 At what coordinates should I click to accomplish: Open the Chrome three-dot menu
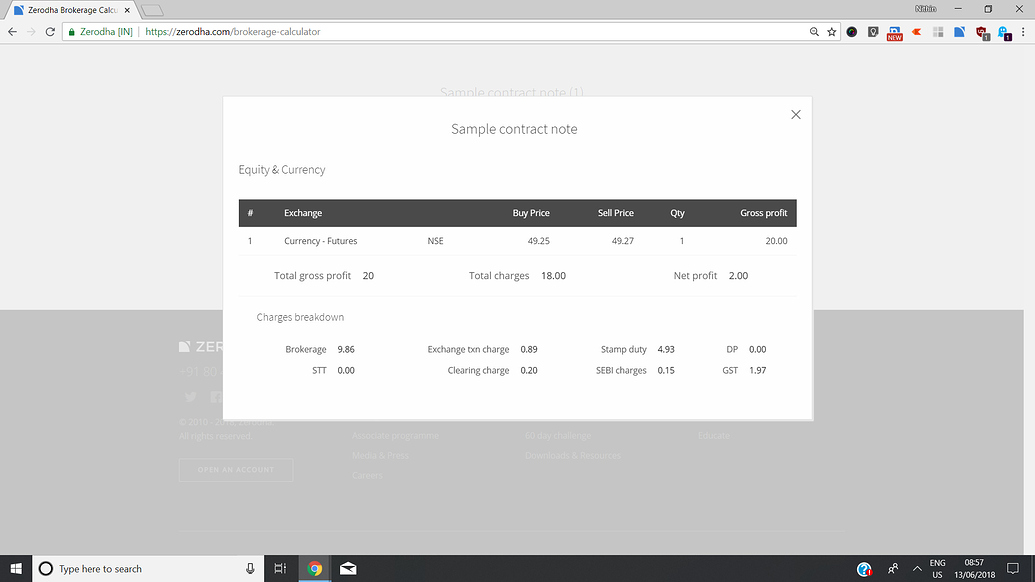coord(1023,31)
